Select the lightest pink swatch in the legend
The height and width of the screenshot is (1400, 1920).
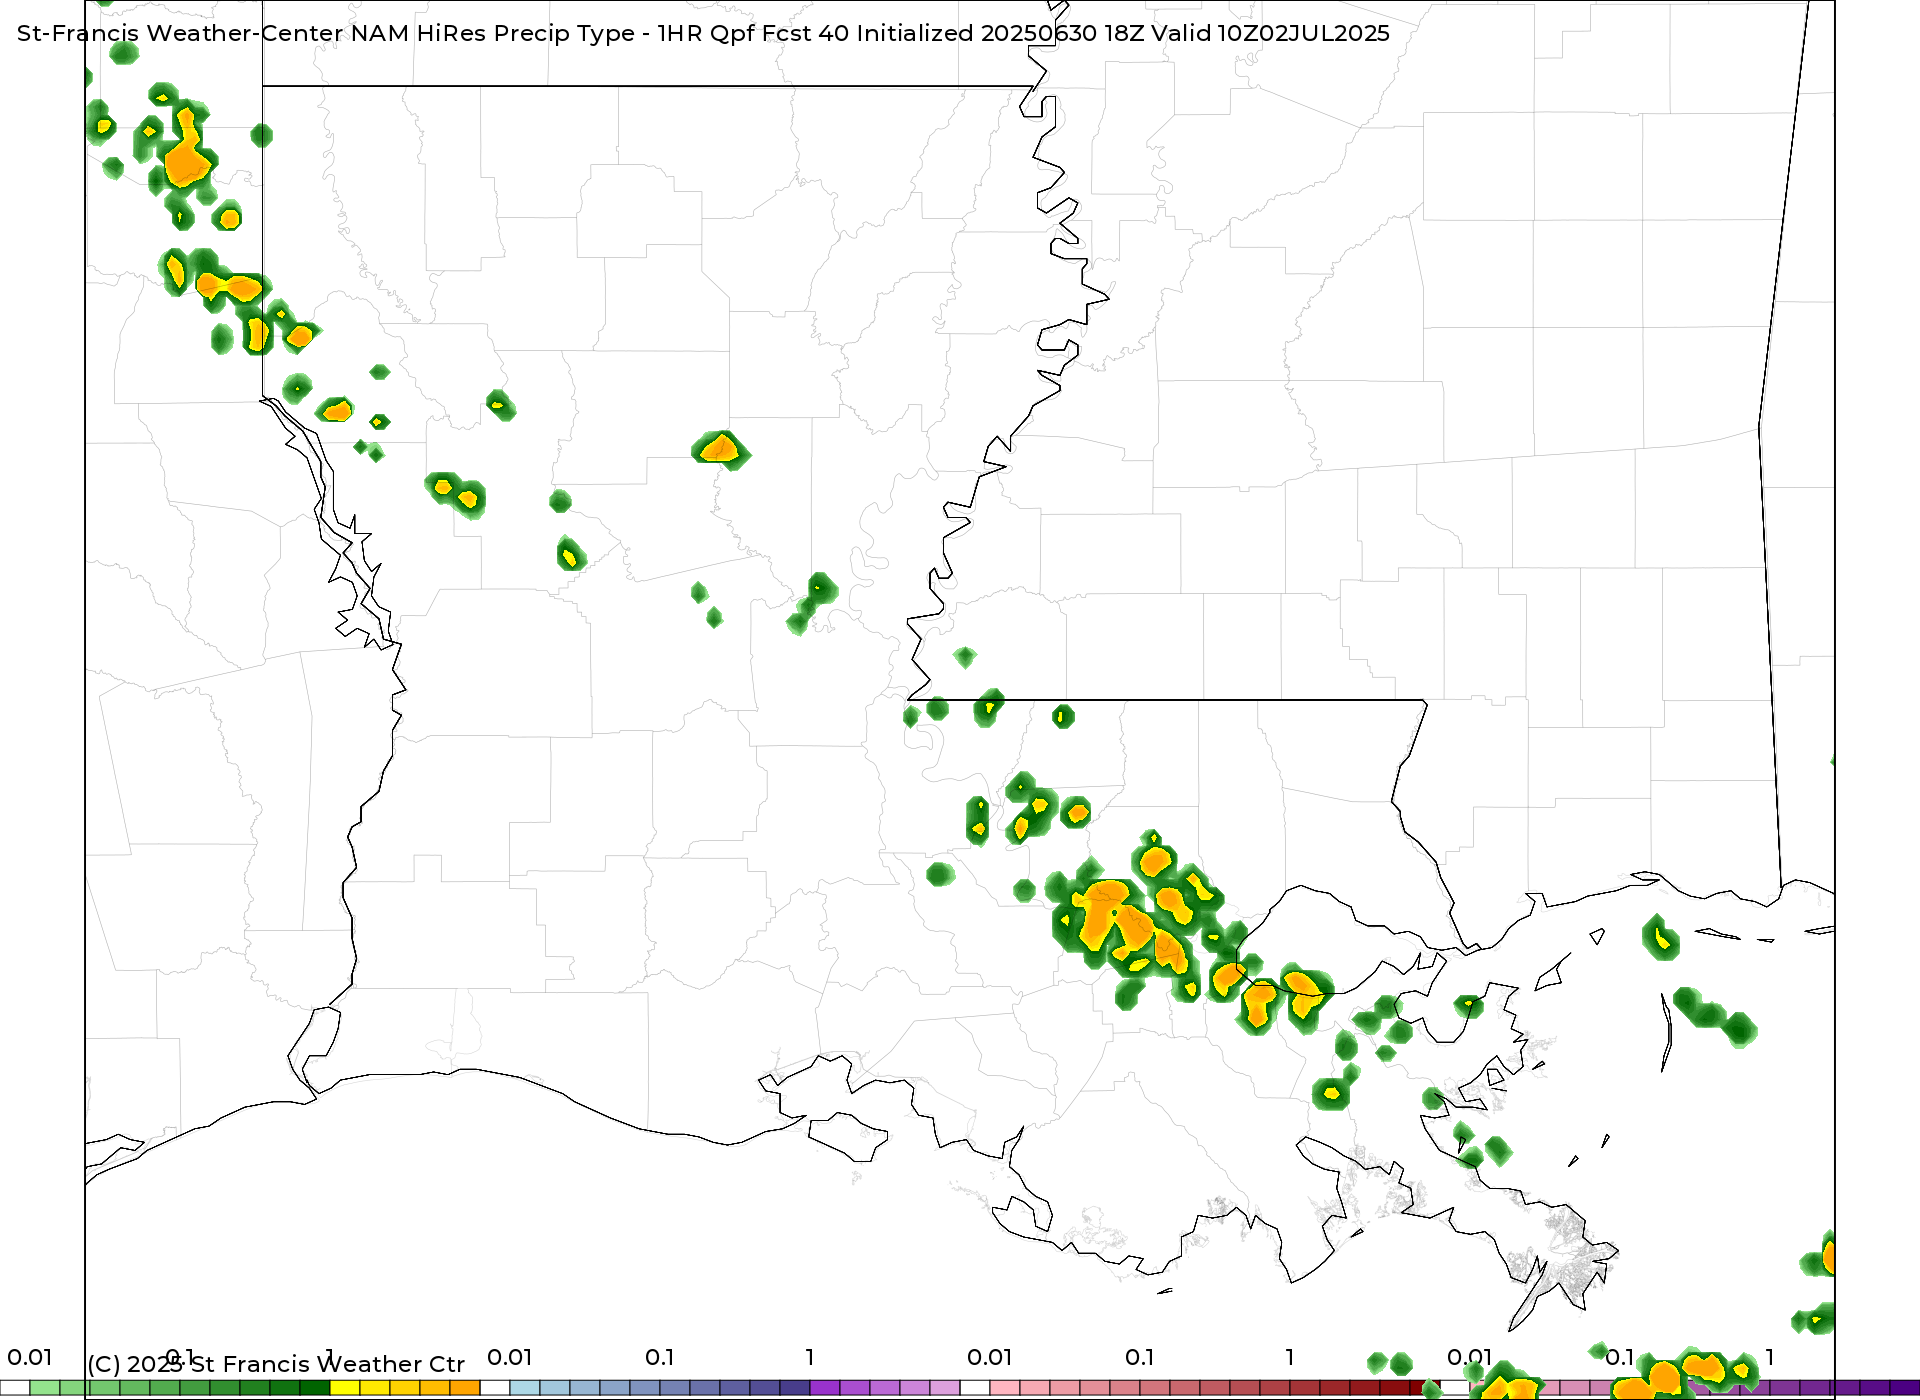1005,1388
